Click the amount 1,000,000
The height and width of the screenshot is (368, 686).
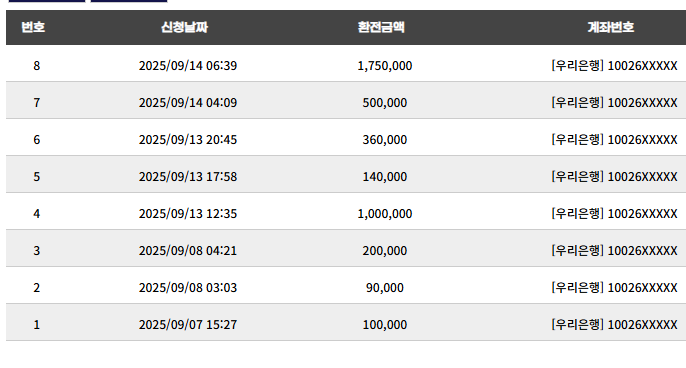(x=385, y=214)
